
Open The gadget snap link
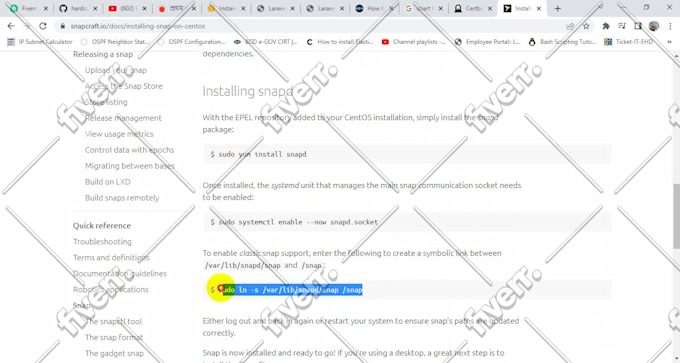tap(114, 353)
